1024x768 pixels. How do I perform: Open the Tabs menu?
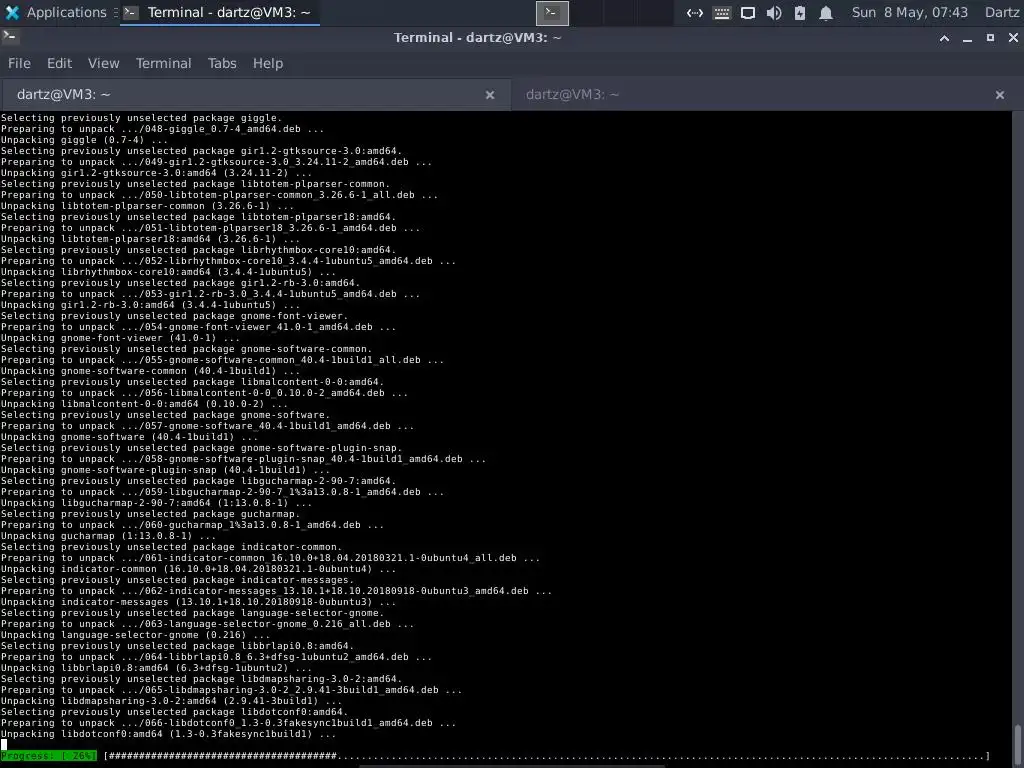[221, 63]
